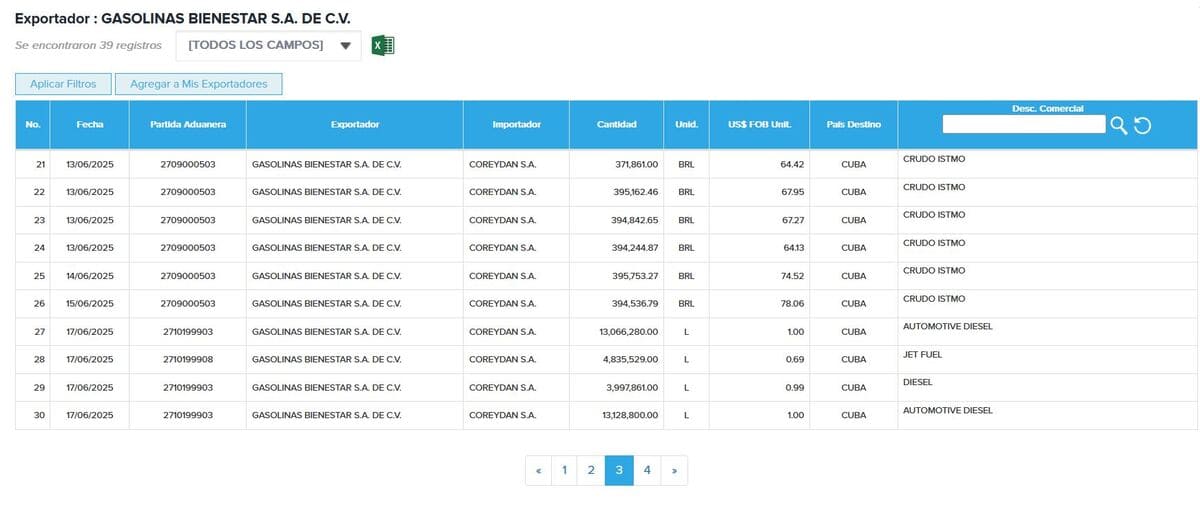The image size is (1200, 505).
Task: Click 'Se encontraron 39 registros' text
Action: point(88,46)
